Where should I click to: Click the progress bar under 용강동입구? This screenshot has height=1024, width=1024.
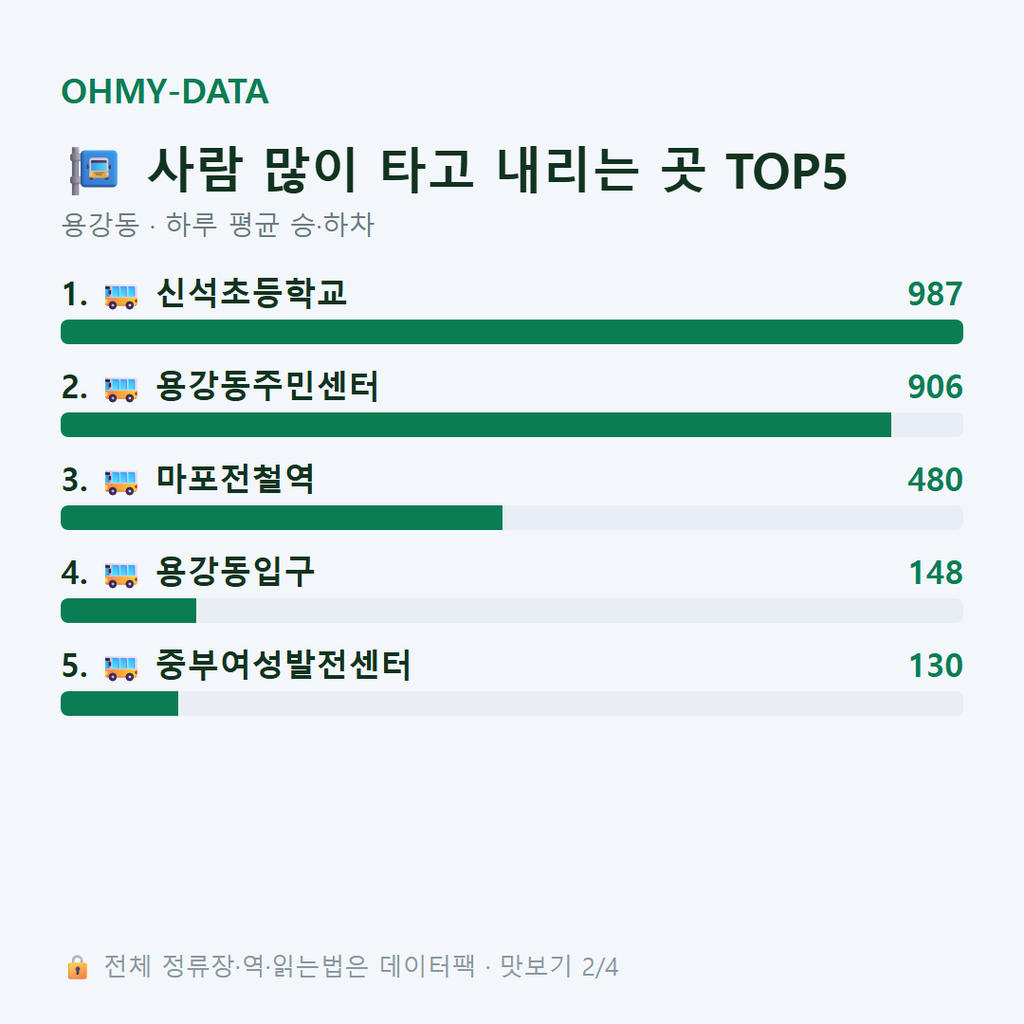[x=512, y=611]
